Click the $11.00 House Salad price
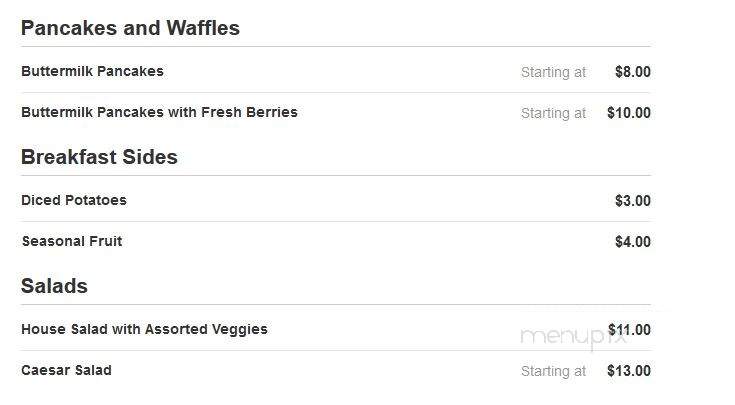735x405 pixels. [x=629, y=330]
